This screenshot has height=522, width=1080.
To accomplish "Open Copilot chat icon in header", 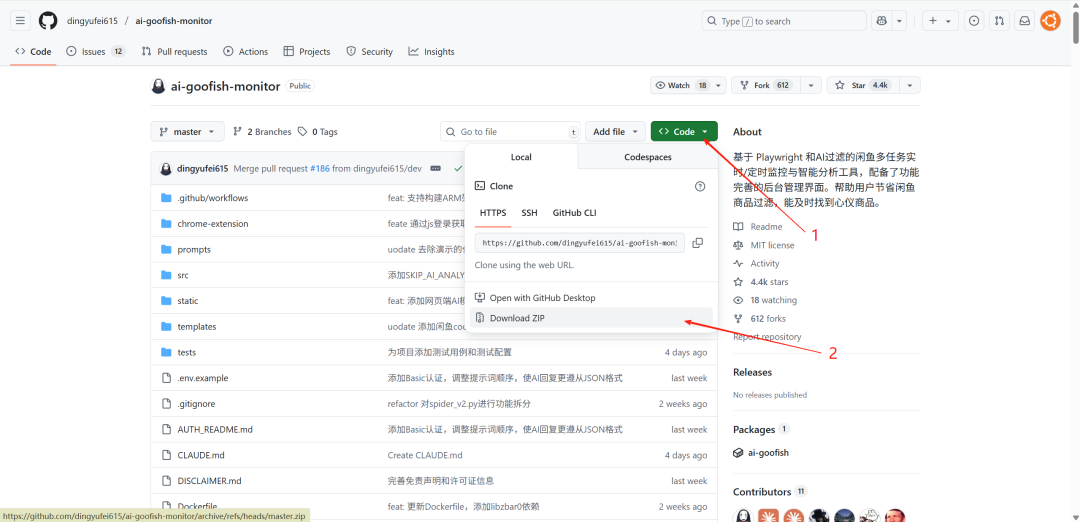I will click(881, 21).
